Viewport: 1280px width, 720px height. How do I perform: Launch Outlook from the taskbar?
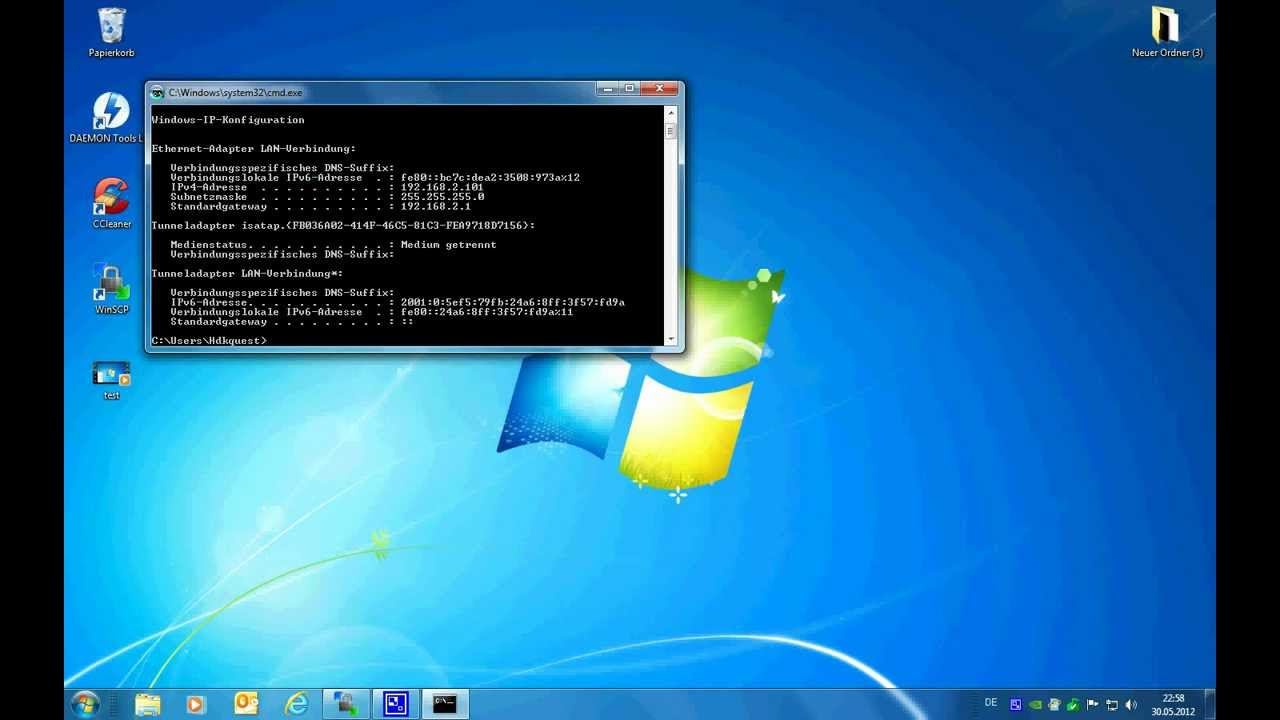coord(246,704)
